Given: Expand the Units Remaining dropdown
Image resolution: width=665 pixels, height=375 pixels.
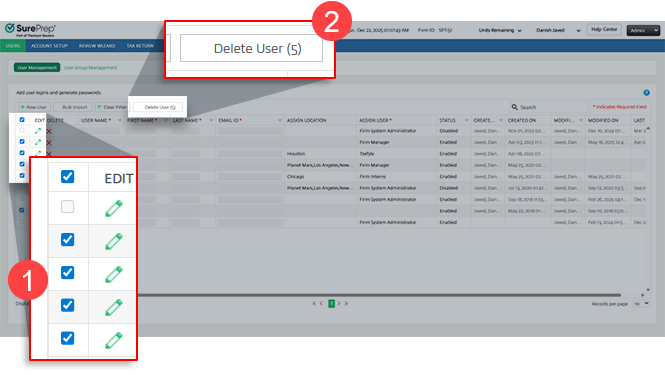Looking at the screenshot, I should (x=500, y=31).
